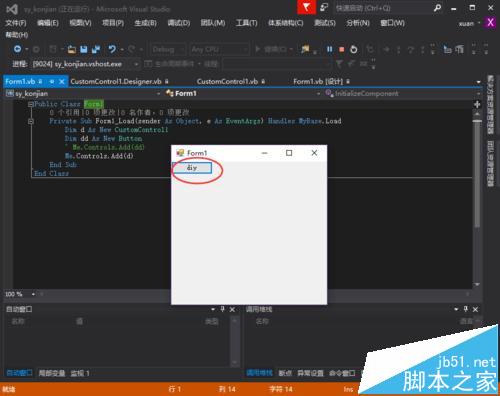Viewport: 500px width, 396px height.
Task: Open the red notifications flag
Action: point(306,7)
